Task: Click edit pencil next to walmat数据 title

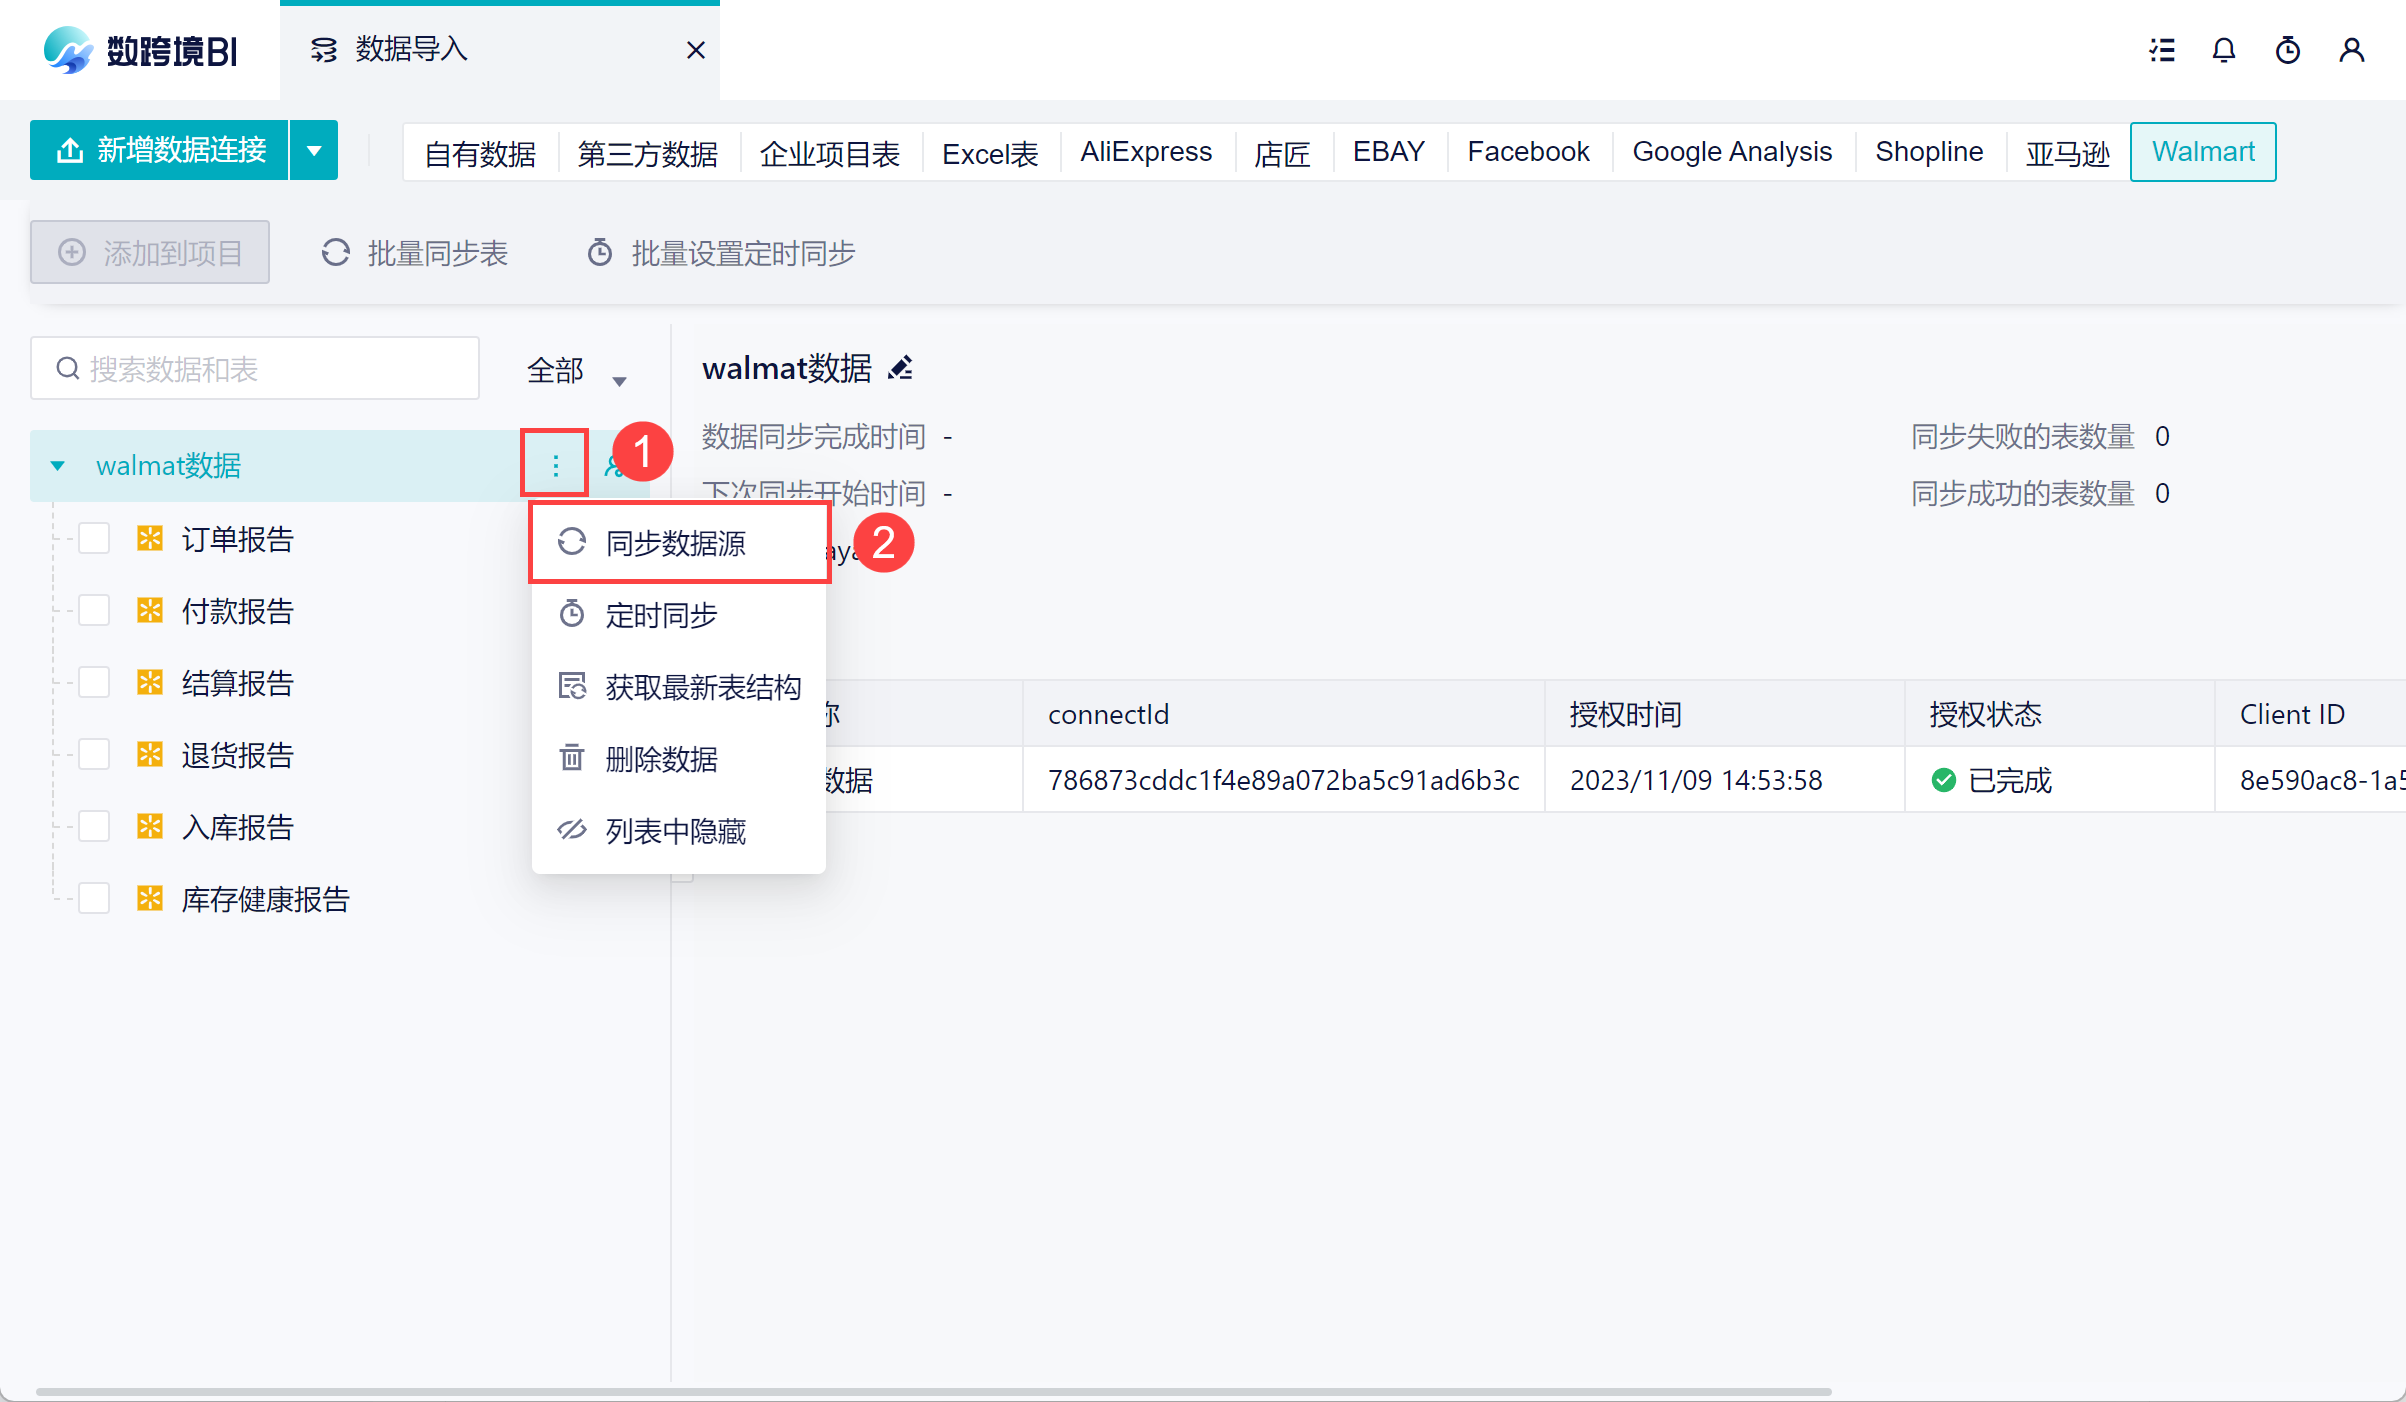Action: click(900, 368)
